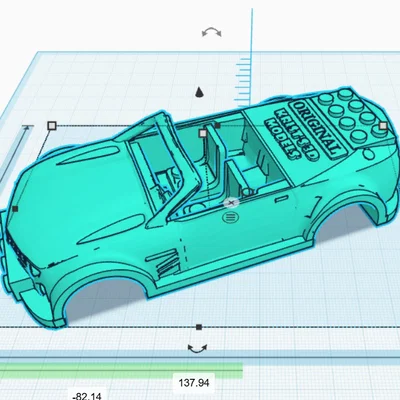Click the bottom curved rotation arrow handle
The width and height of the screenshot is (400, 400).
pos(197,349)
